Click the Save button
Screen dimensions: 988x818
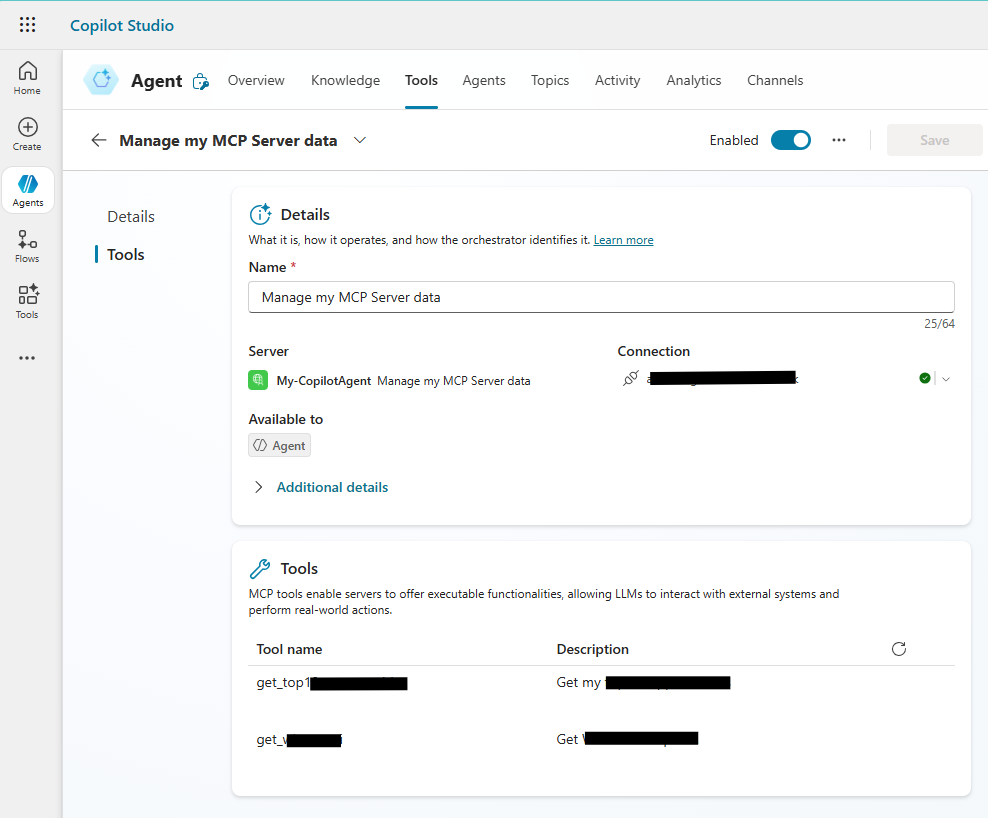(x=934, y=140)
